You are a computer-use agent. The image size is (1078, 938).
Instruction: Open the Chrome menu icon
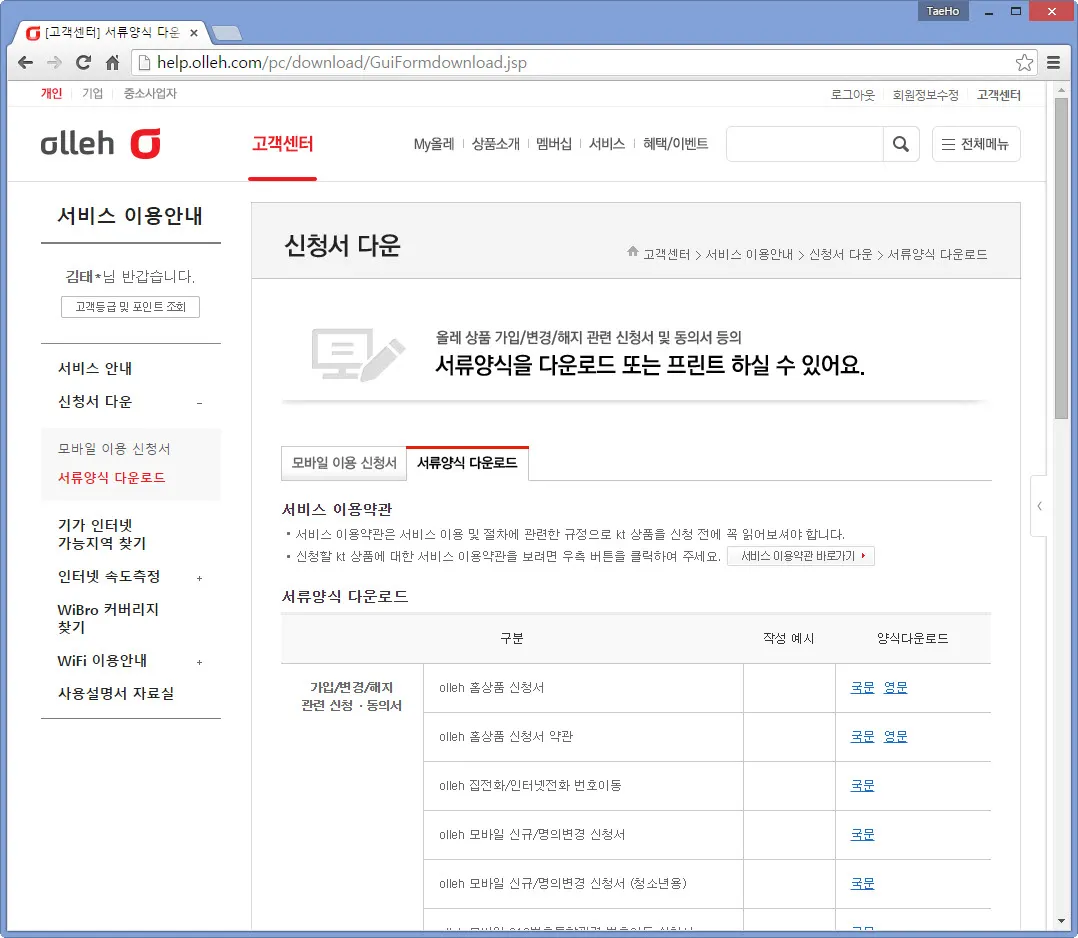coord(1052,62)
